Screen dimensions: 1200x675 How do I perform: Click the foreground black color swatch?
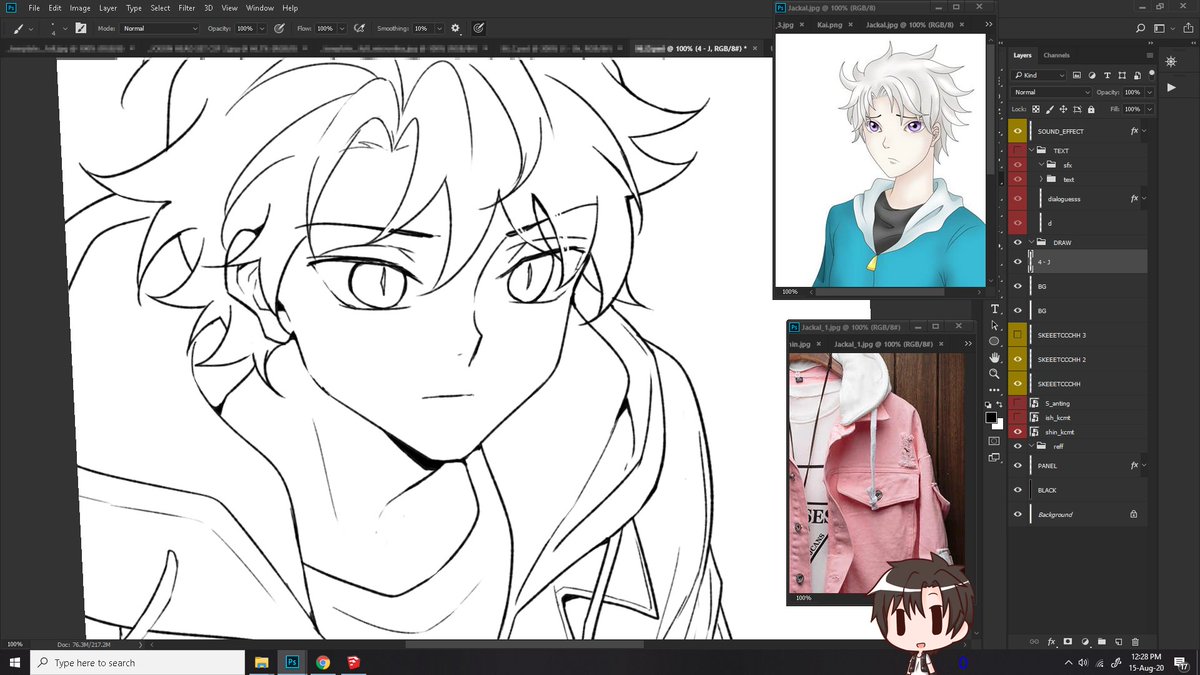coord(990,416)
